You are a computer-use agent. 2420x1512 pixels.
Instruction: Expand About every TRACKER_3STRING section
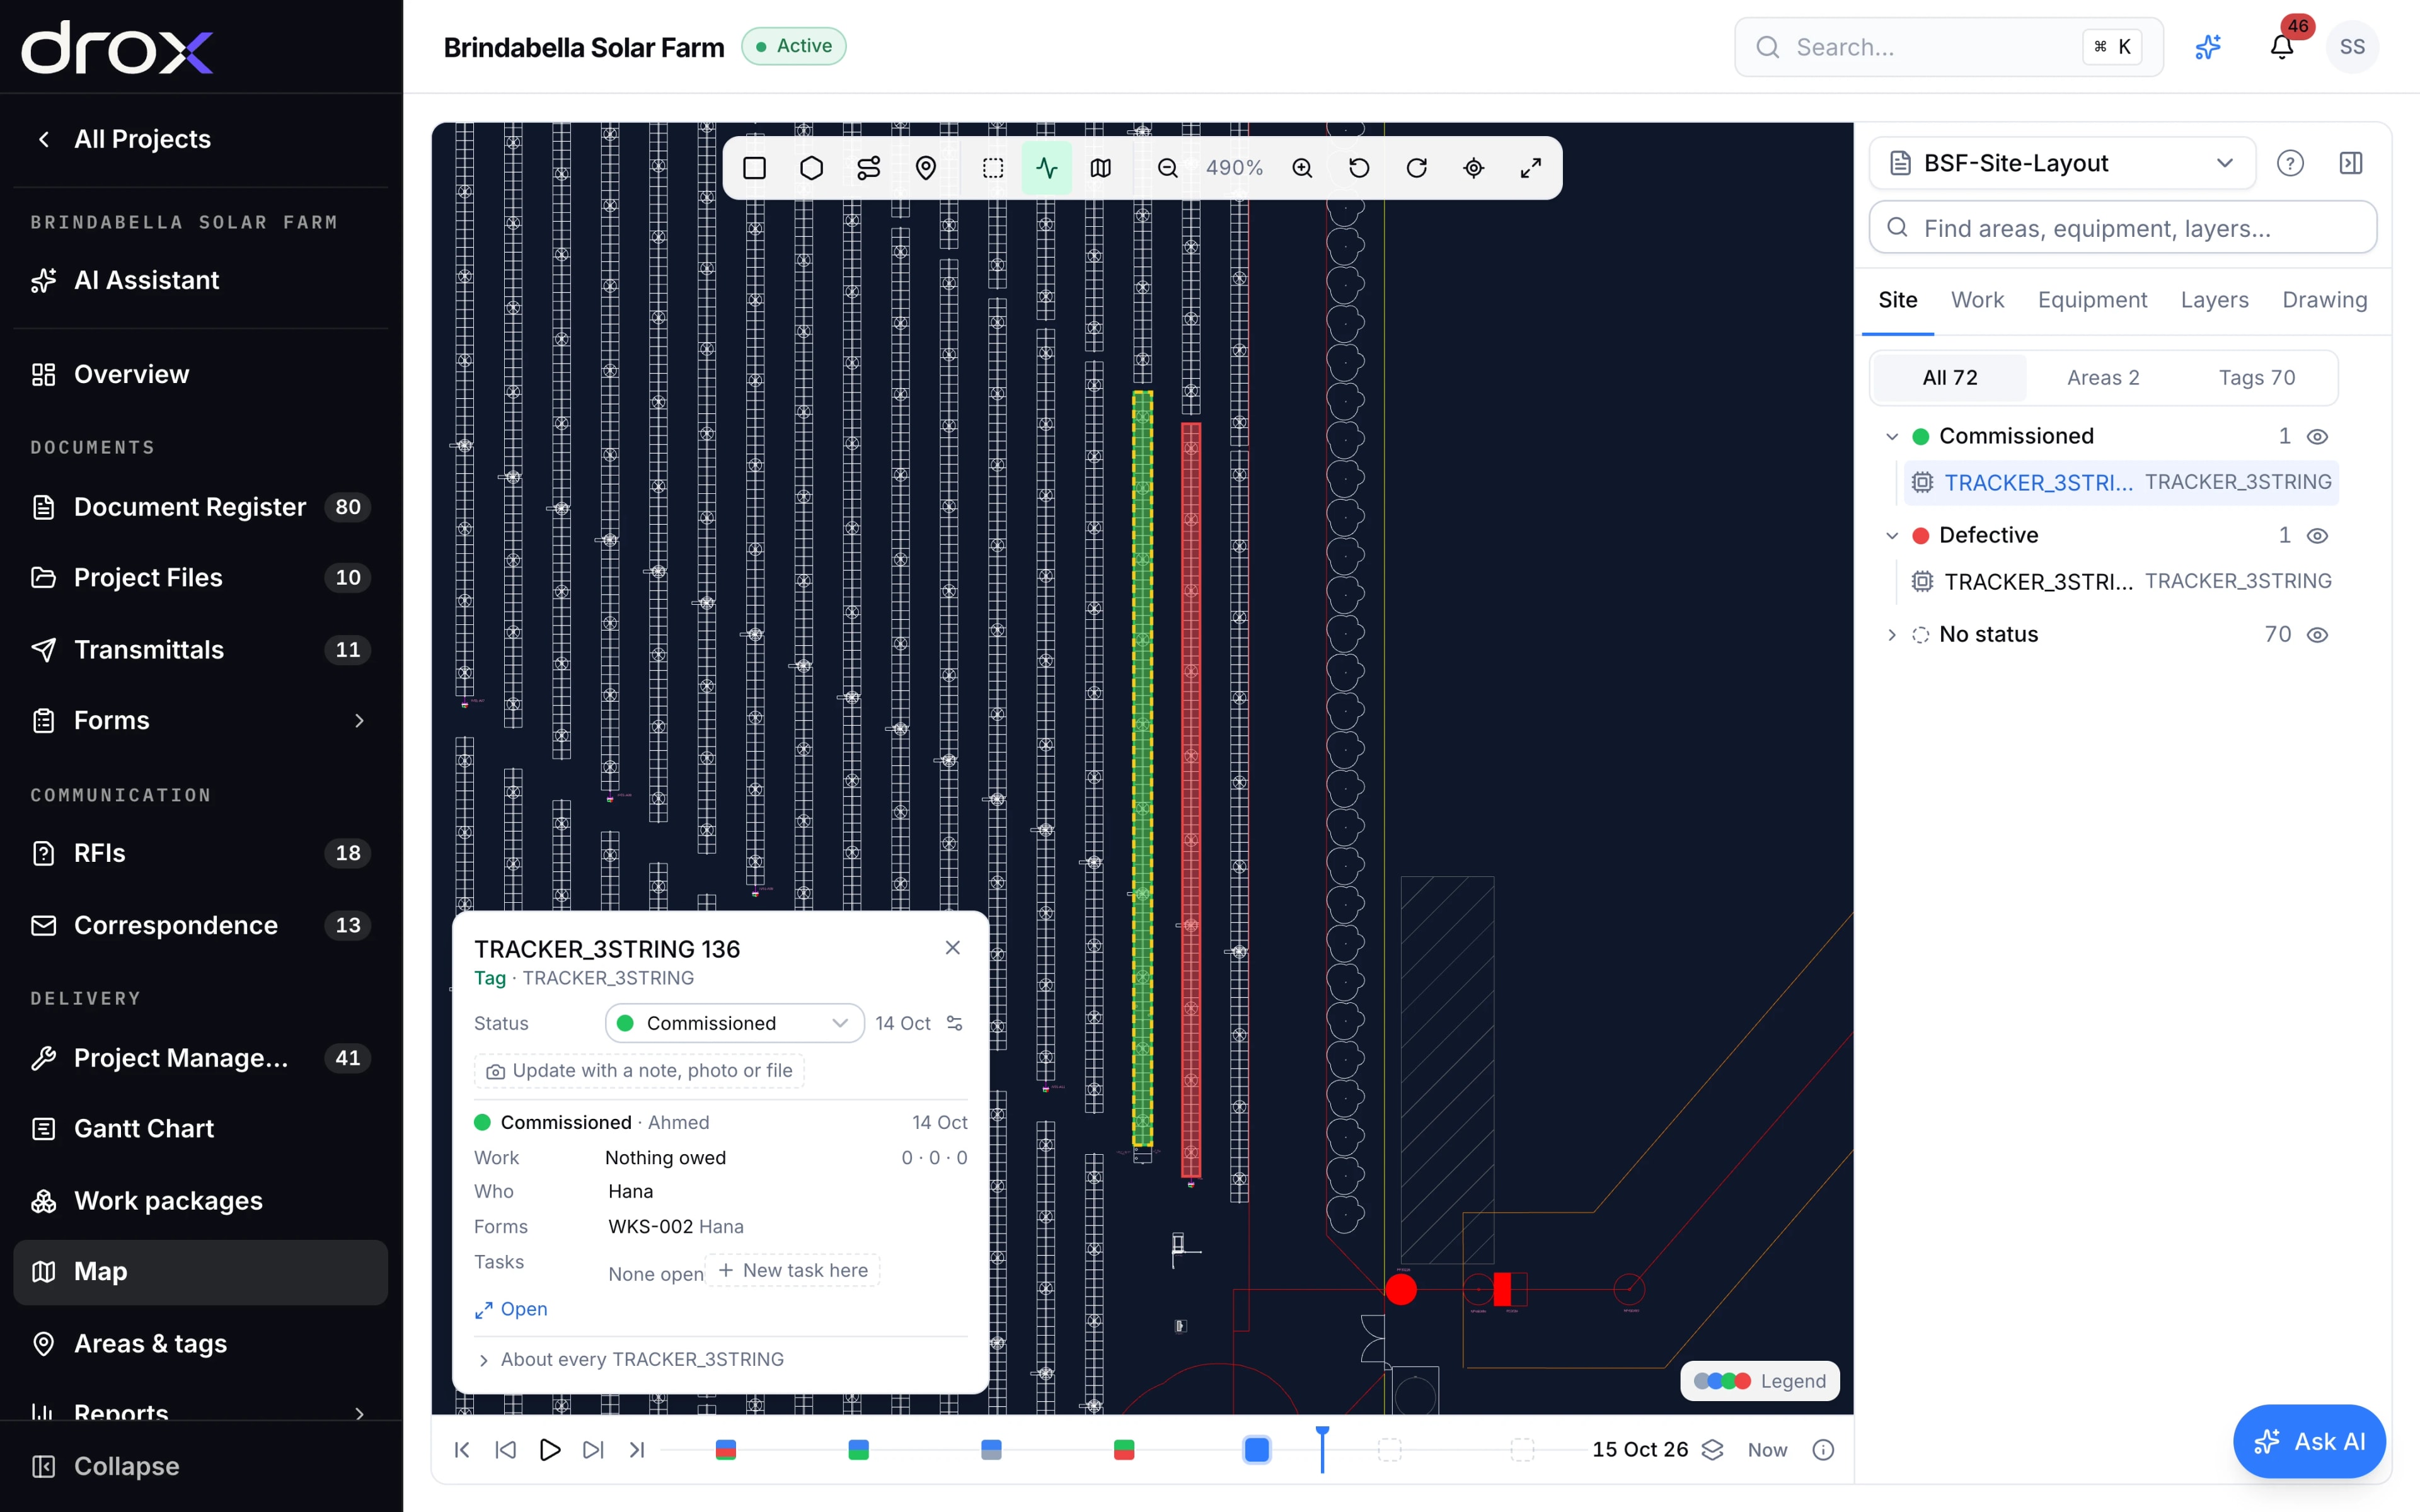pyautogui.click(x=631, y=1359)
